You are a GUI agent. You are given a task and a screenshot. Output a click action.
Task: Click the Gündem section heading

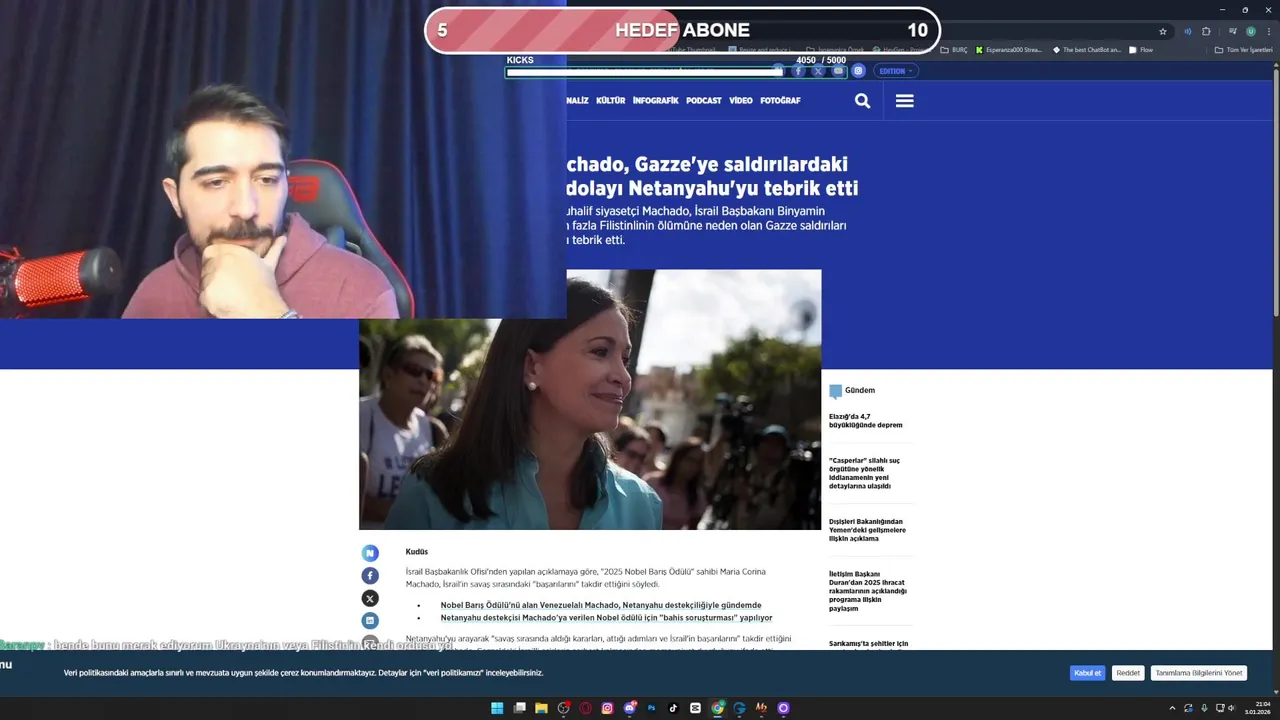(859, 390)
